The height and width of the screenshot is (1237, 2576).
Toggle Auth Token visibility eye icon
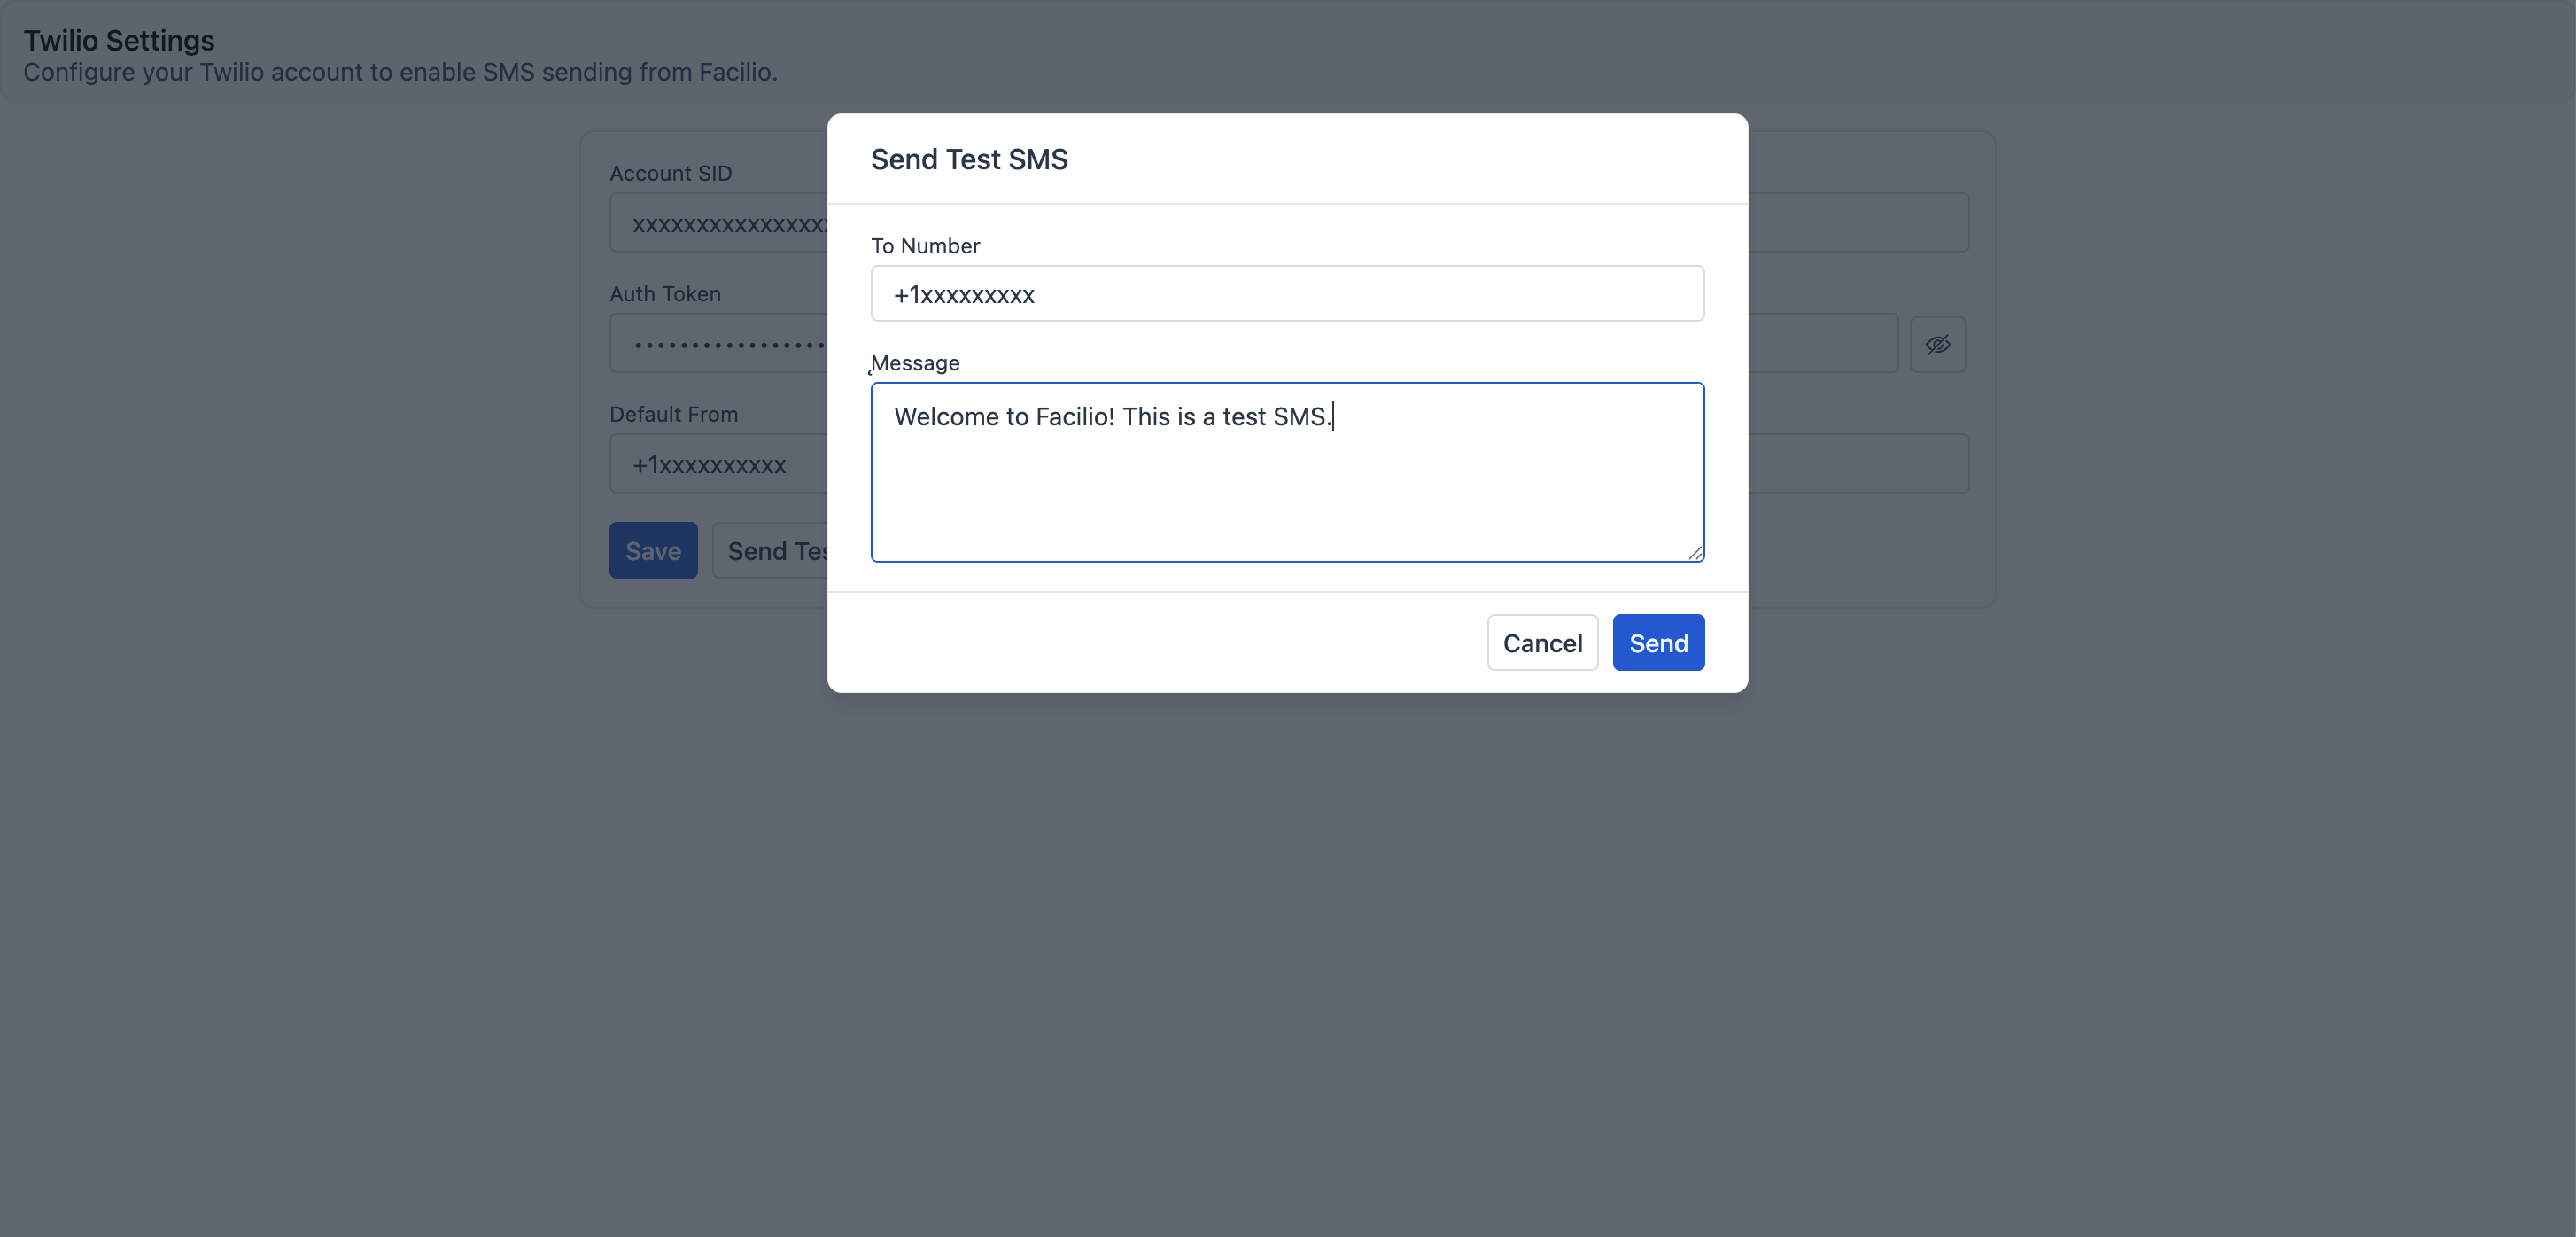coord(1937,345)
